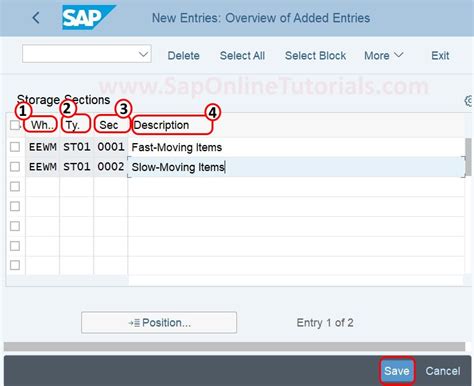Click the Sec column header
The height and width of the screenshot is (386, 474).
110,125
